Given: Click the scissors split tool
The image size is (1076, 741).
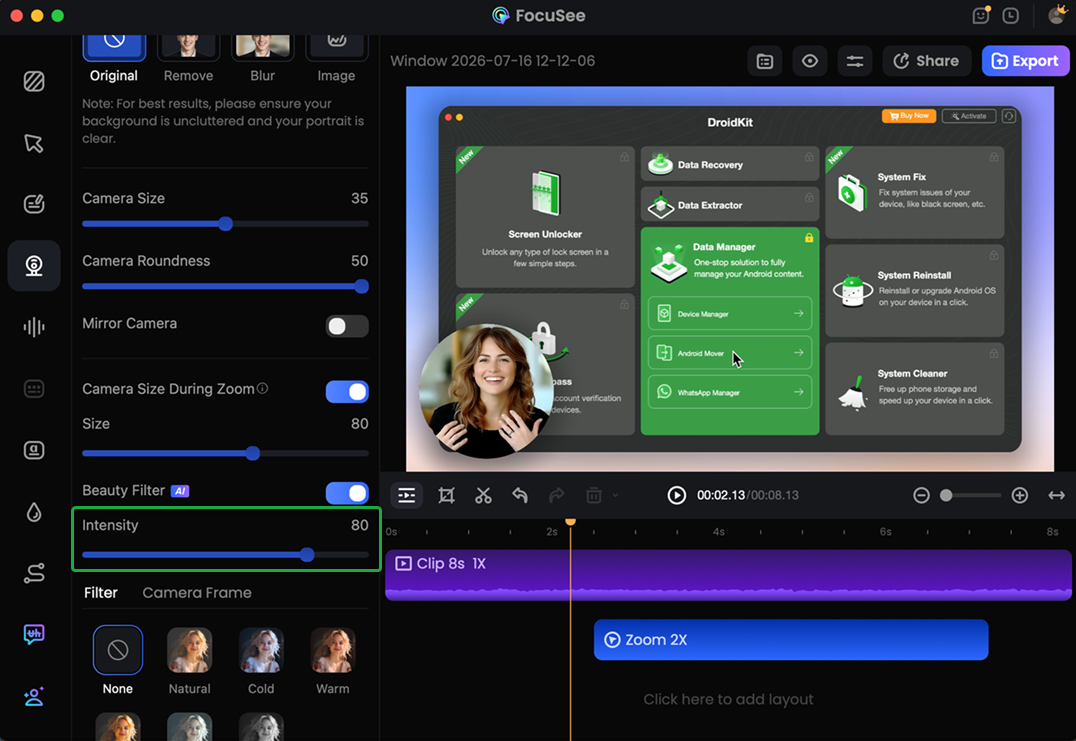Looking at the screenshot, I should click(483, 495).
